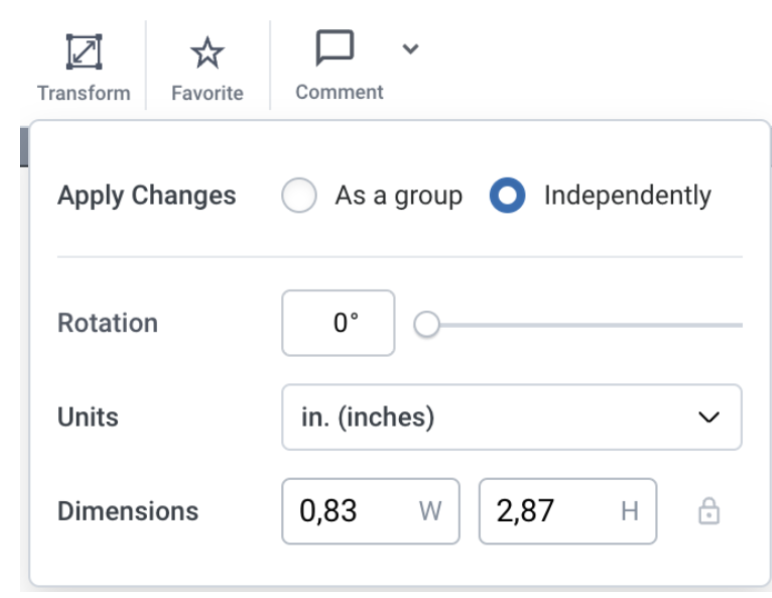Click the Favorite star icon
This screenshot has height=598, width=772.
pos(207,53)
